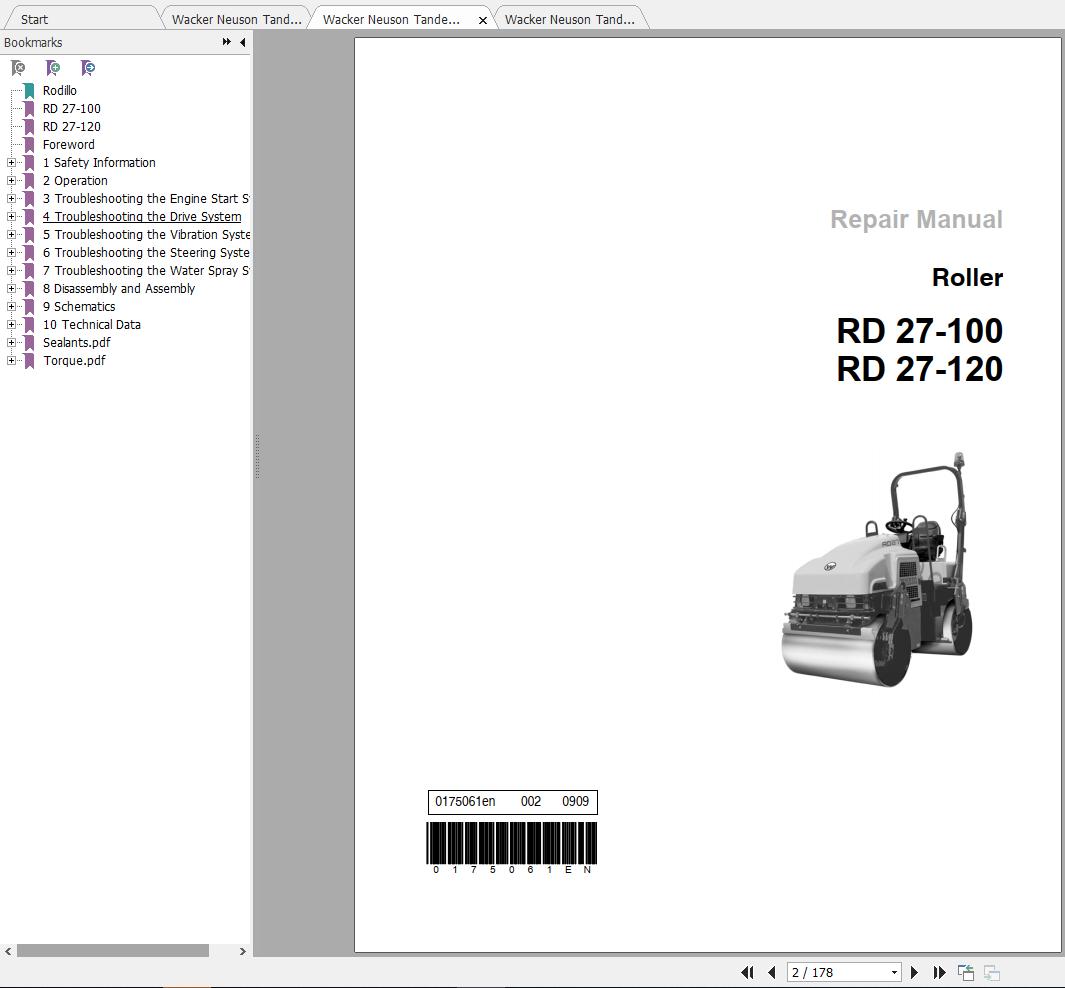Advance to the next page

pyautogui.click(x=914, y=972)
